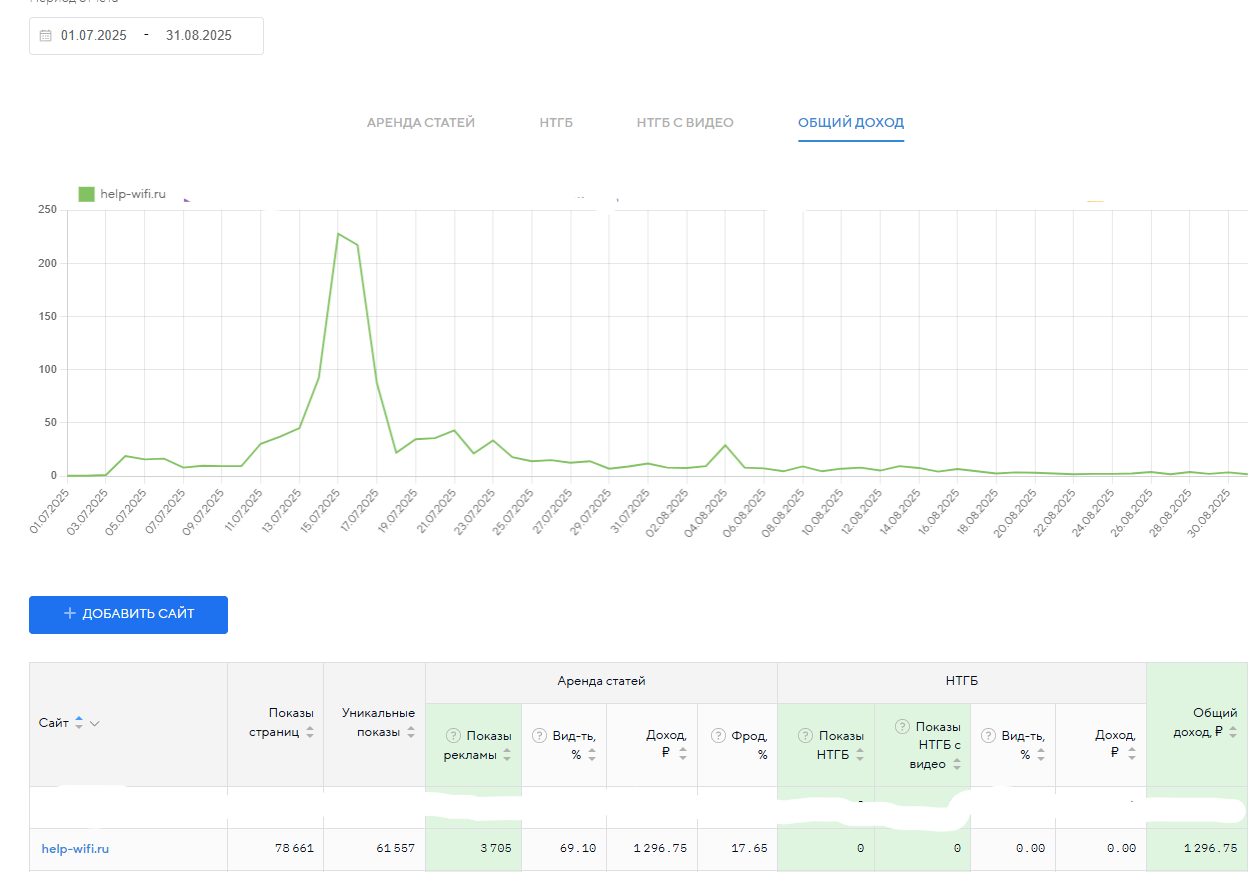1257x872 pixels.
Task: Switch to the НТГБ tab
Action: pyautogui.click(x=556, y=123)
